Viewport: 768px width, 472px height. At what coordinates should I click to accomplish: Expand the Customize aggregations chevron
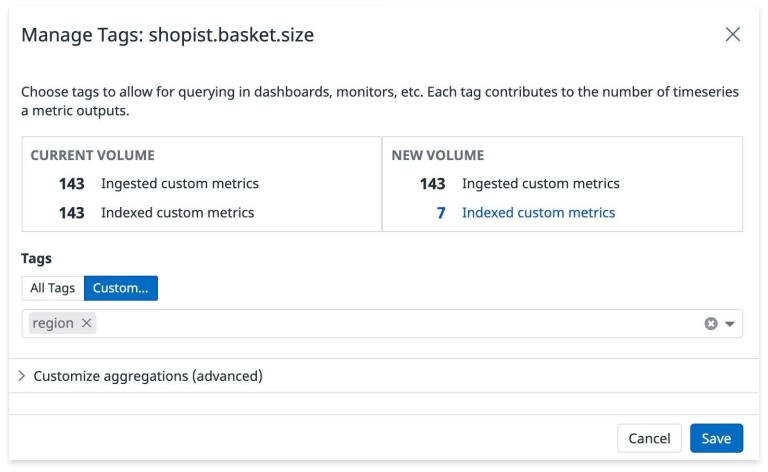click(22, 376)
